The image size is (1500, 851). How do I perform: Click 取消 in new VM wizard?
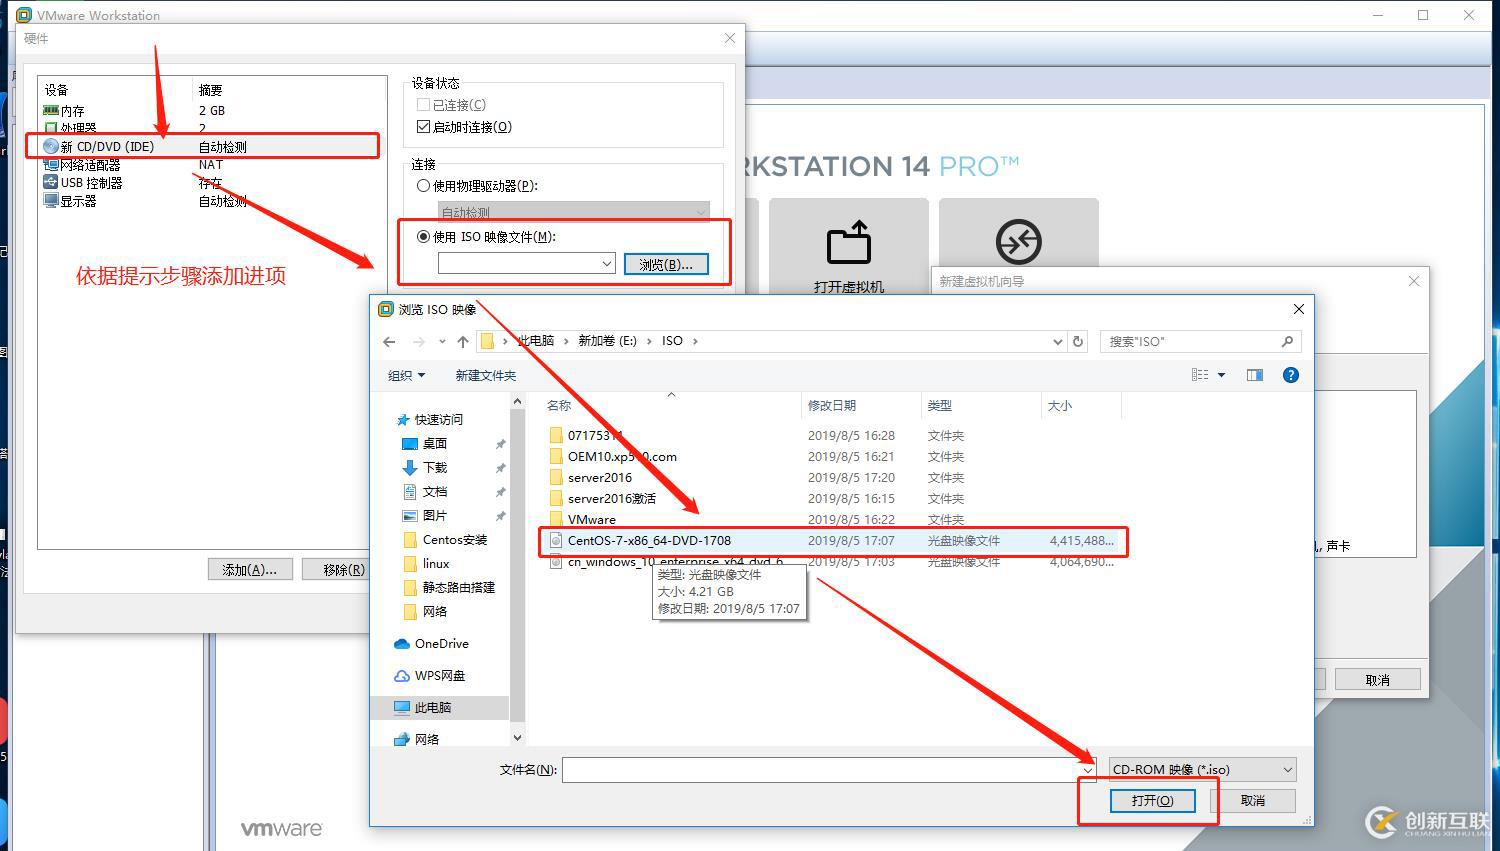pyautogui.click(x=1377, y=679)
